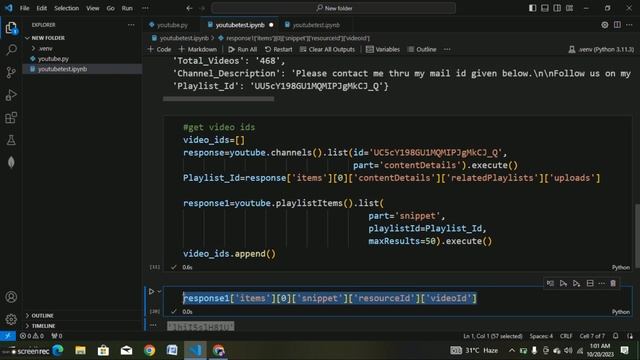The width and height of the screenshot is (640, 360).
Task: Open Explorer views and more actions
Action: pos(131,25)
